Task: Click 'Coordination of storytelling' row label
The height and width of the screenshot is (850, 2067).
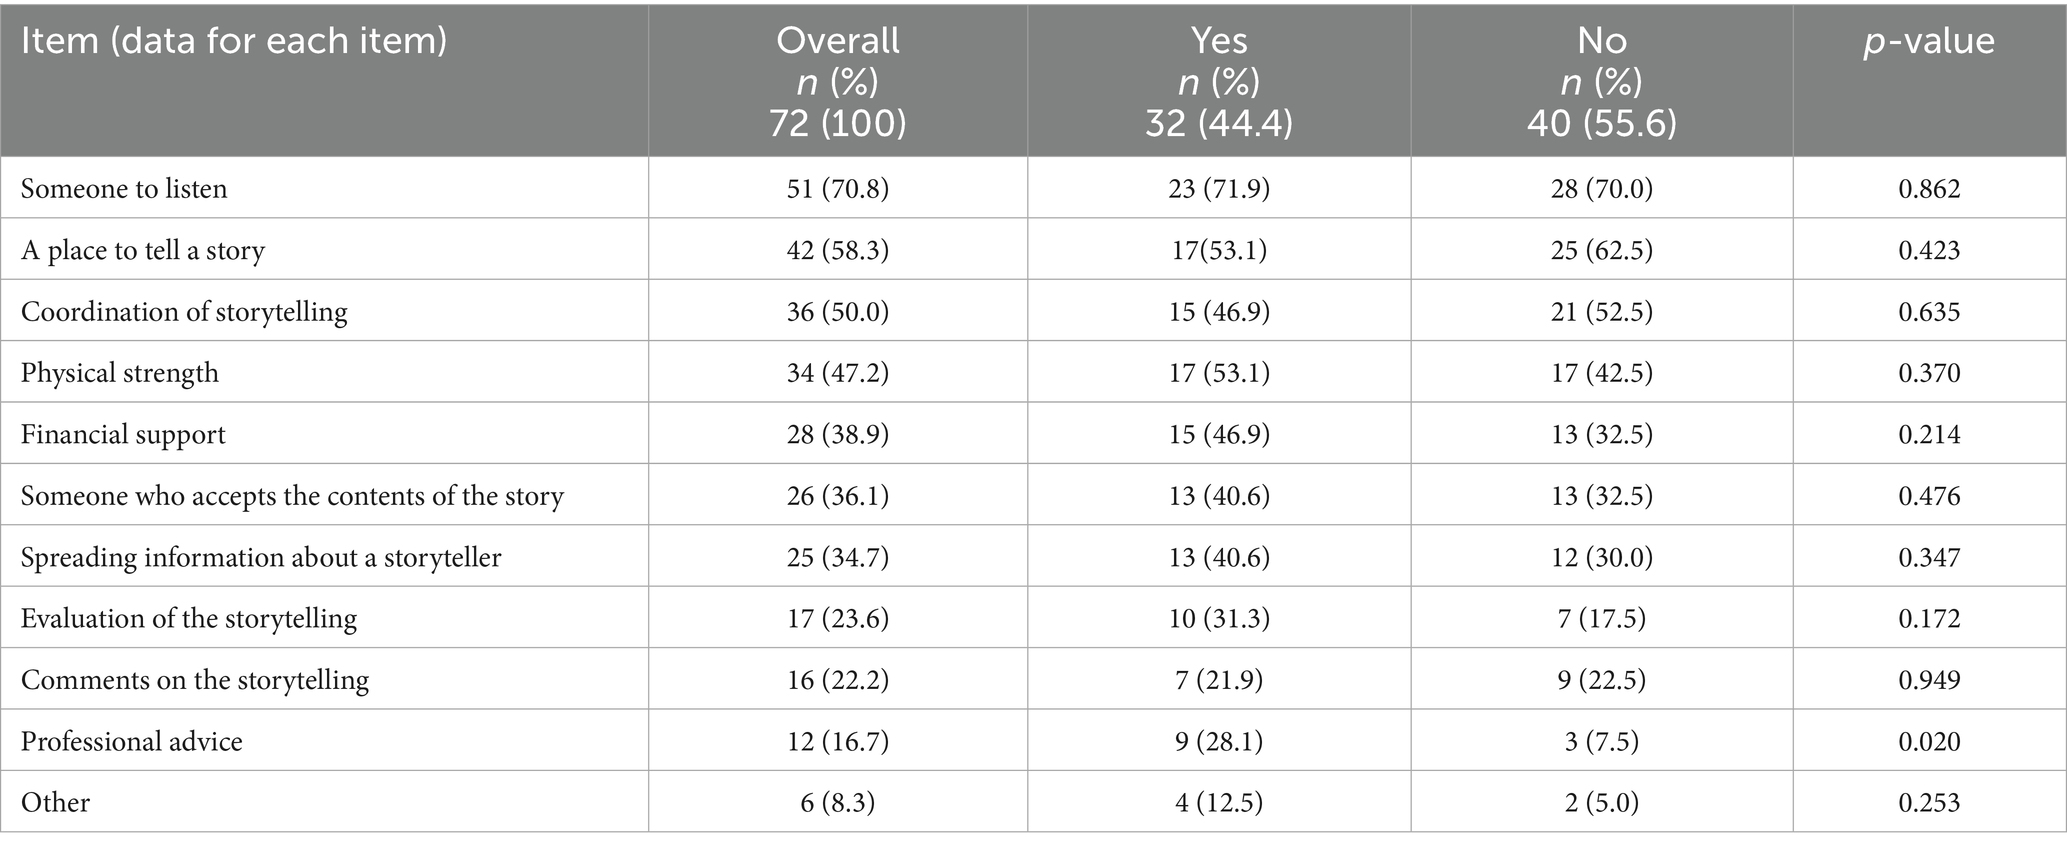Action: point(184,312)
